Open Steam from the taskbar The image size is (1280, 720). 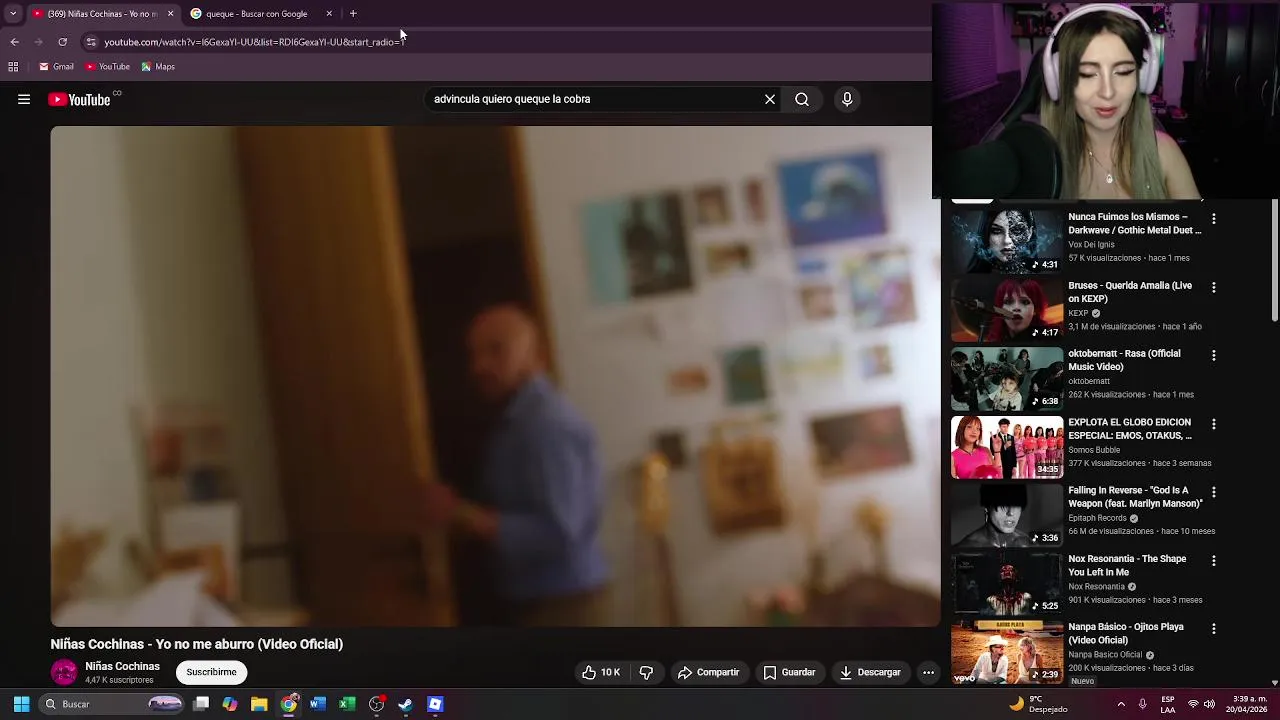click(x=405, y=704)
